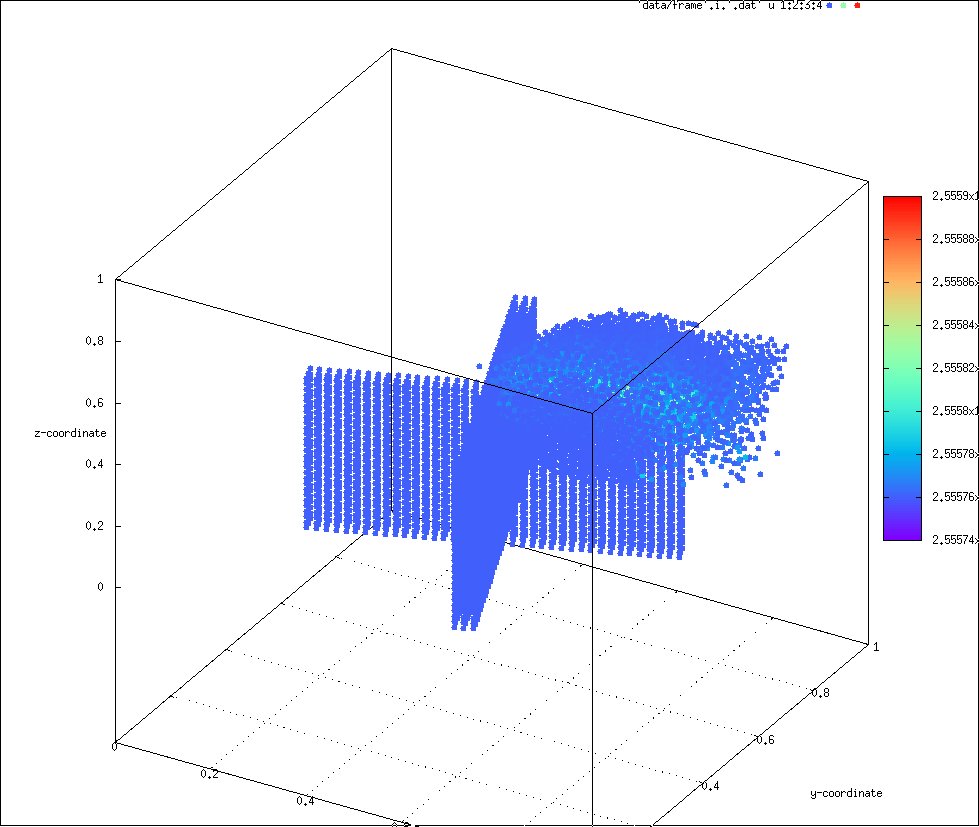Click the blue point marker in the legend

pyautogui.click(x=827, y=5)
